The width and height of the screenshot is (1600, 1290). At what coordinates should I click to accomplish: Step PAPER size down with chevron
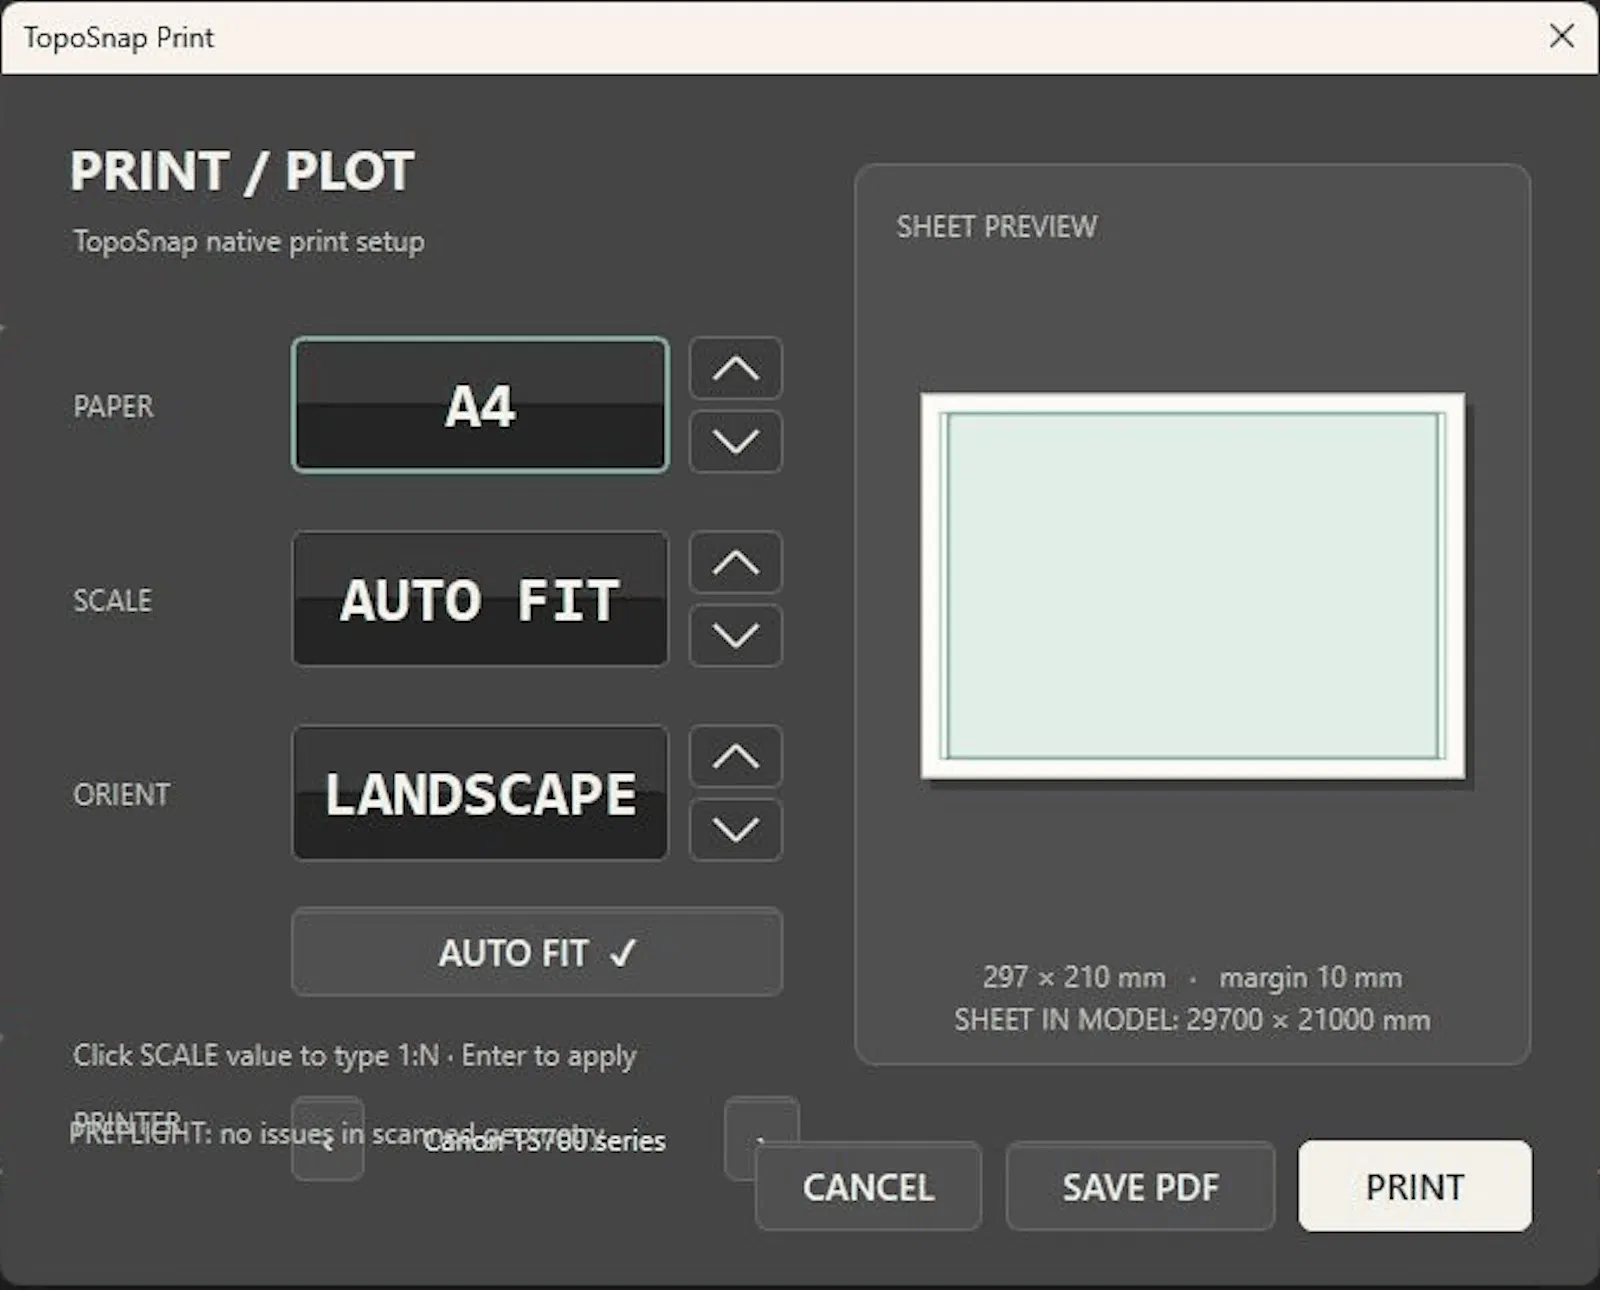(736, 441)
